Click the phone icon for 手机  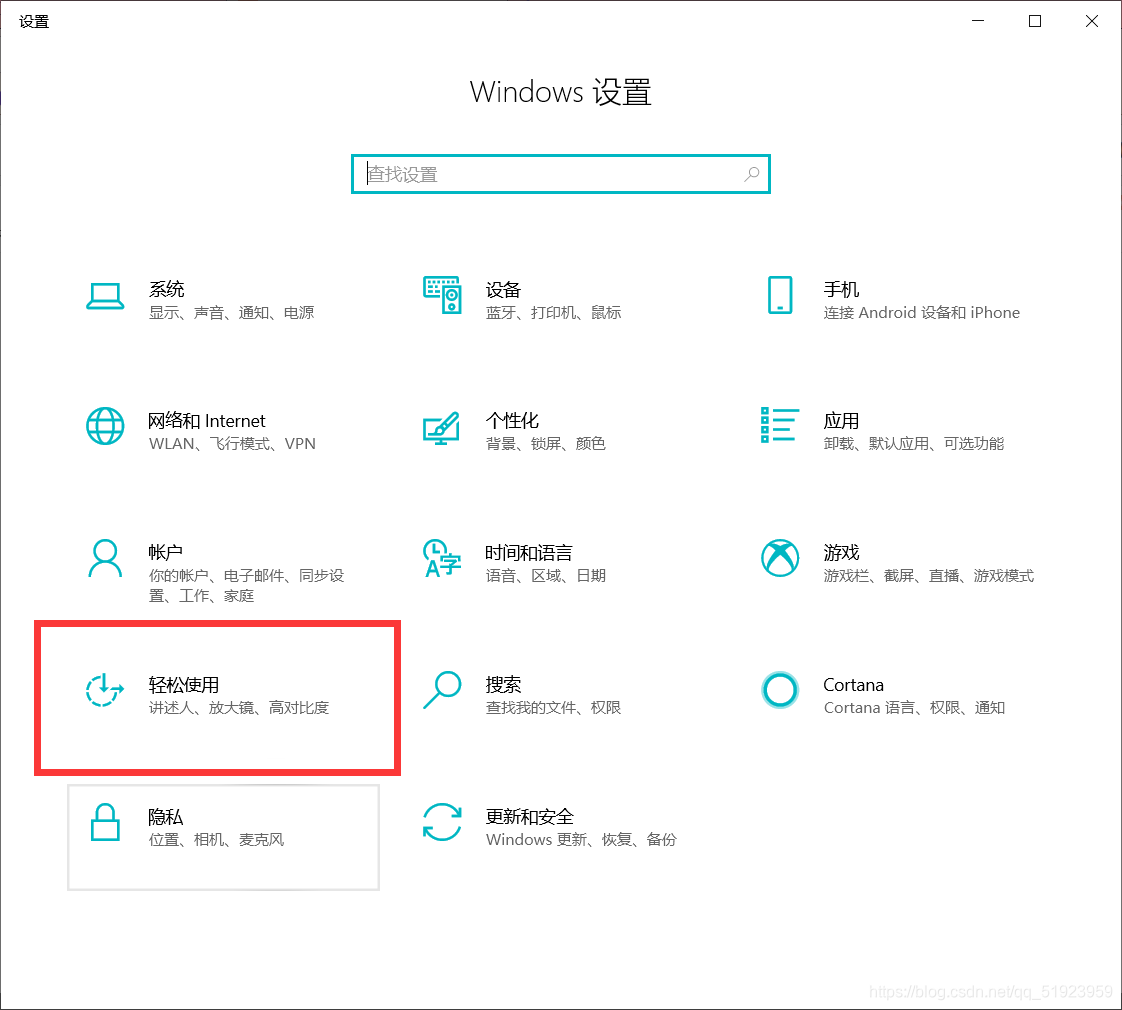coord(780,295)
